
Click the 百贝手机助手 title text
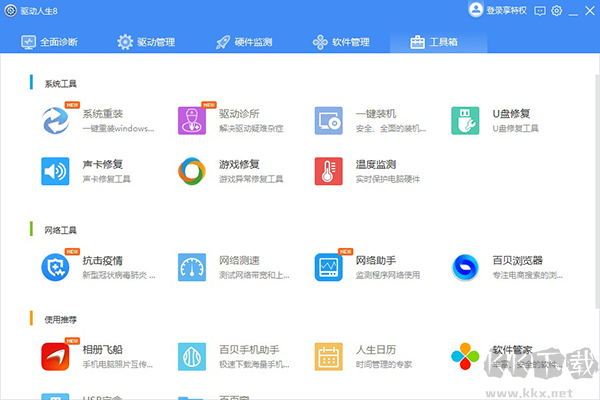coord(249,350)
